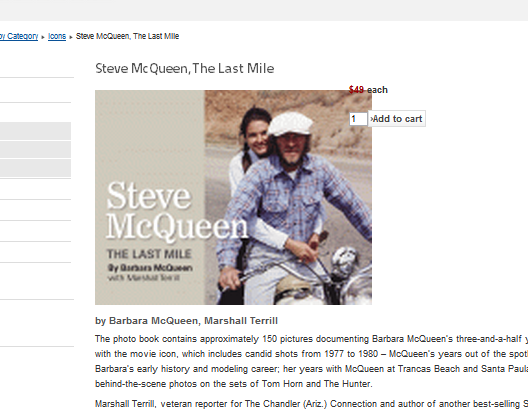
Task: Click the $49 each price label
Action: coord(368,90)
